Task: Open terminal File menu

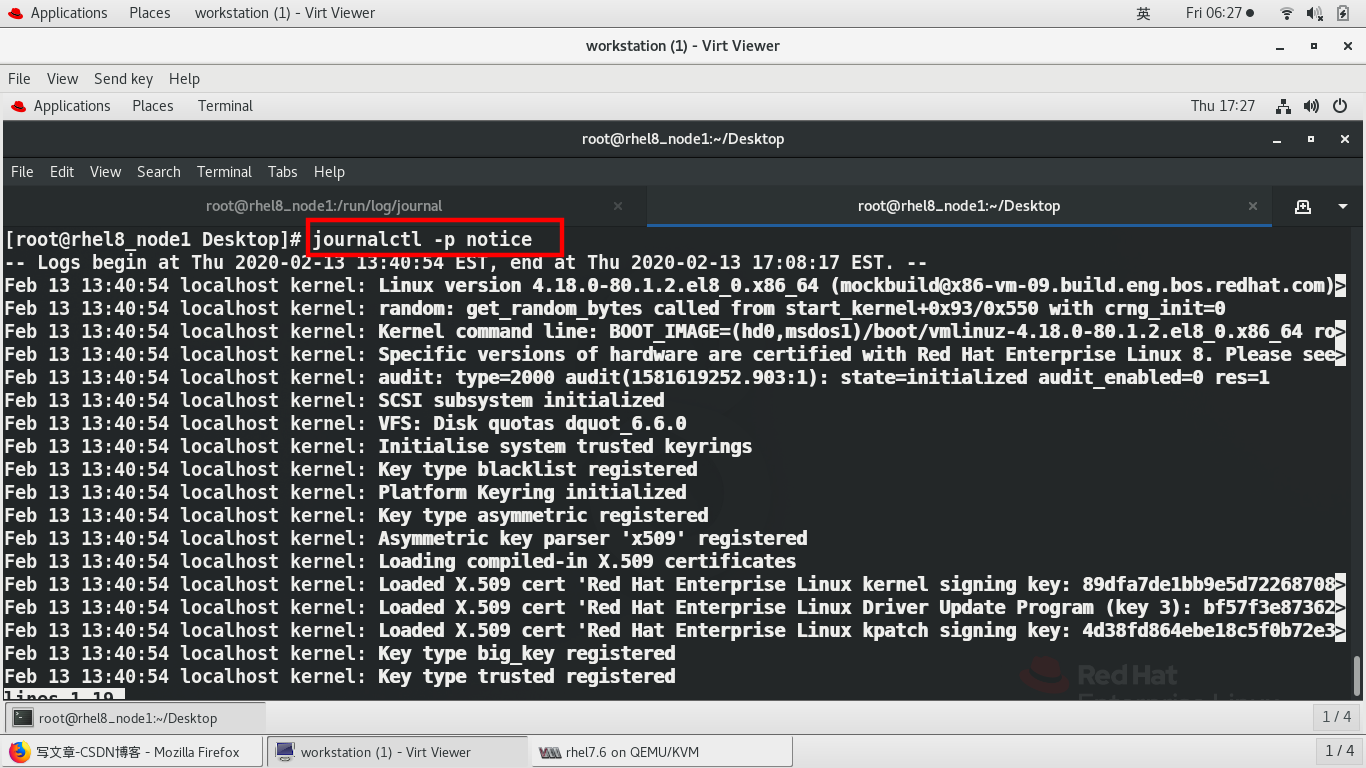Action: 22,172
